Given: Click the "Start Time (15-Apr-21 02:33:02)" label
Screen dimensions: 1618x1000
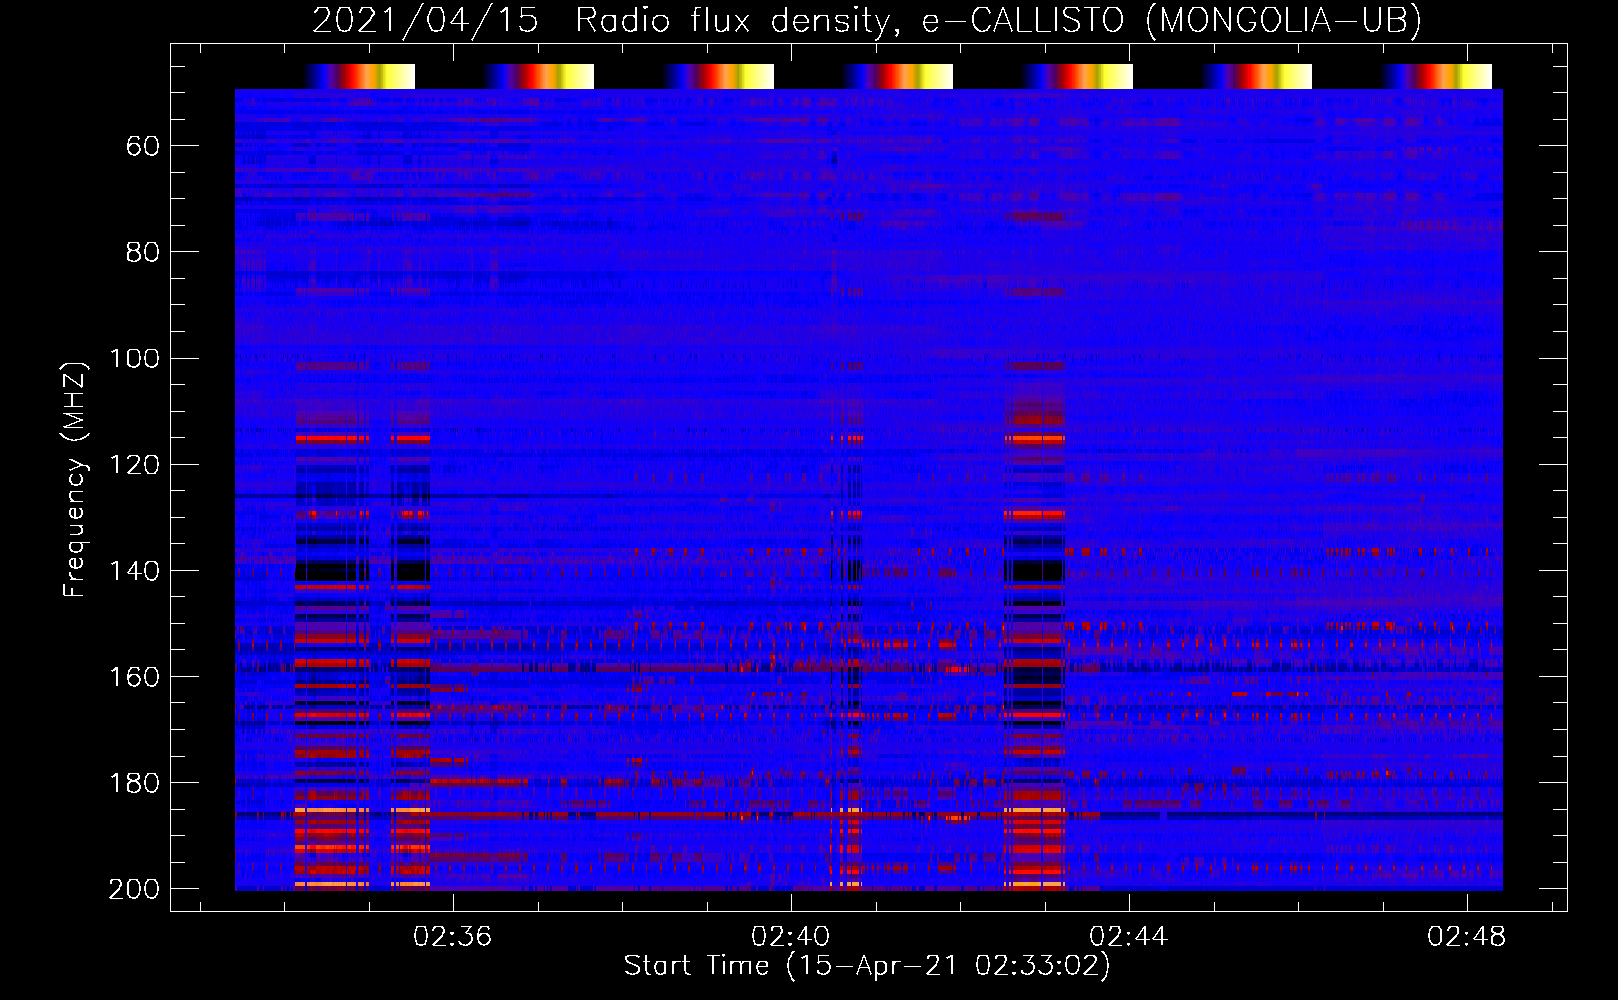Looking at the screenshot, I should click(867, 966).
